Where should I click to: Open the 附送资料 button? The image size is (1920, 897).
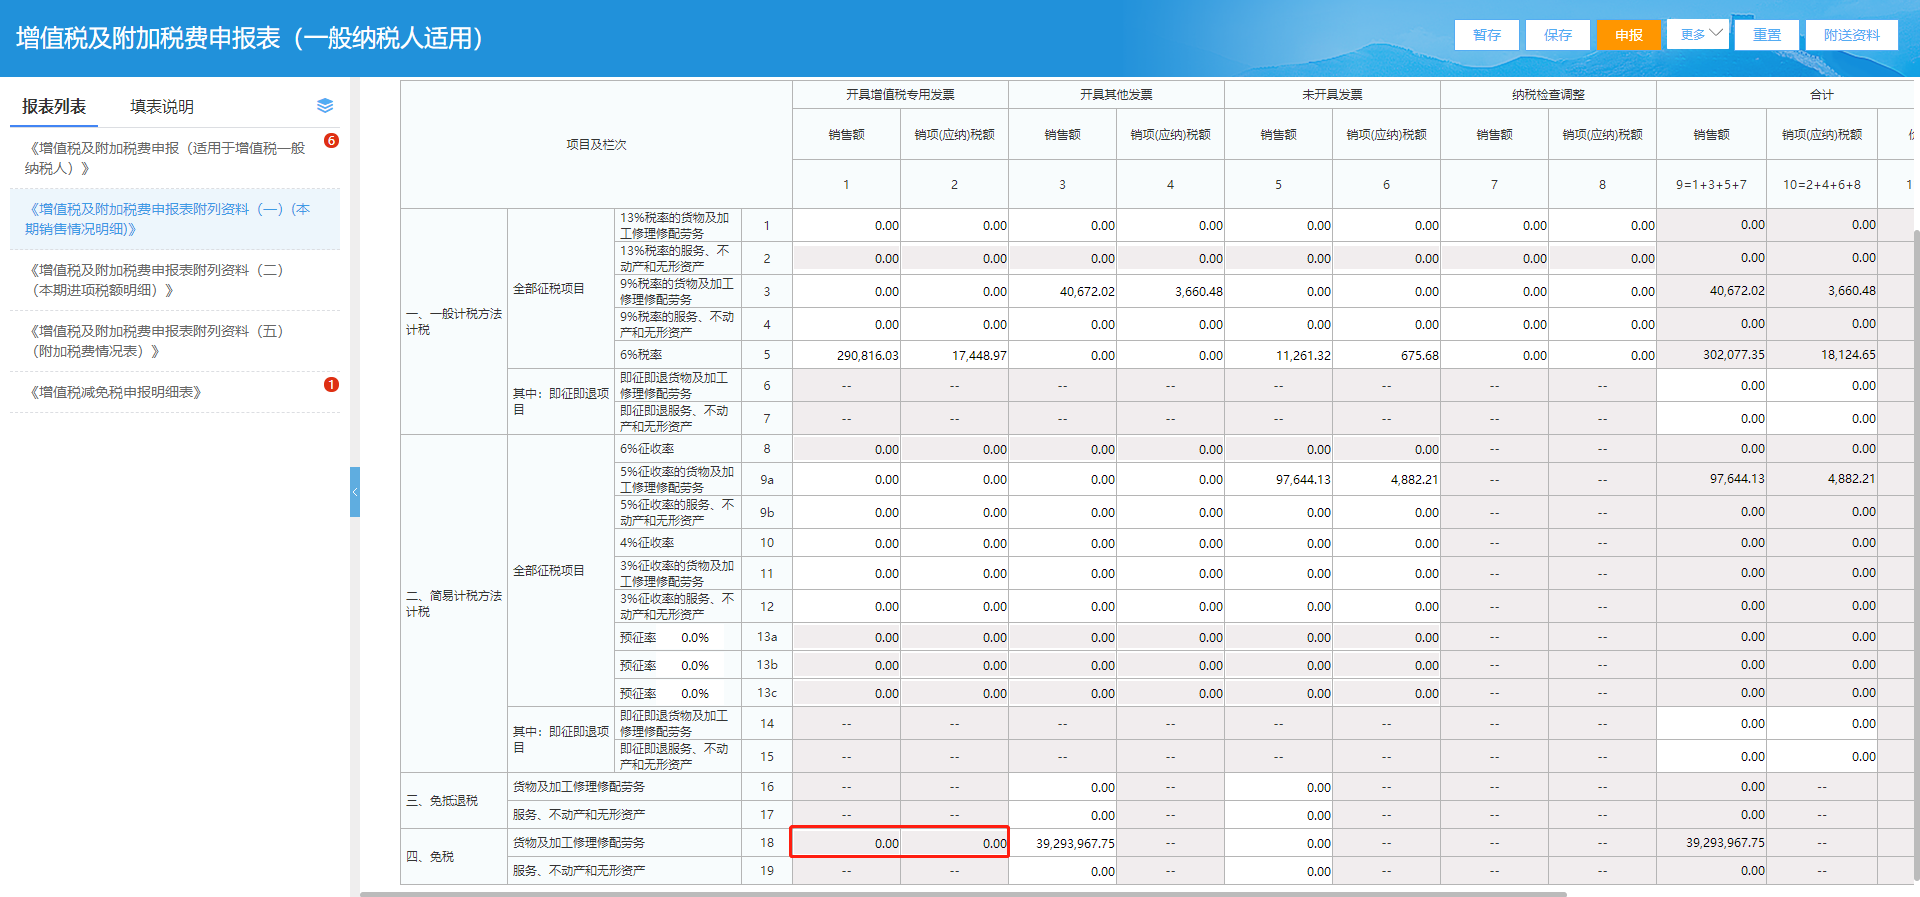point(1851,35)
